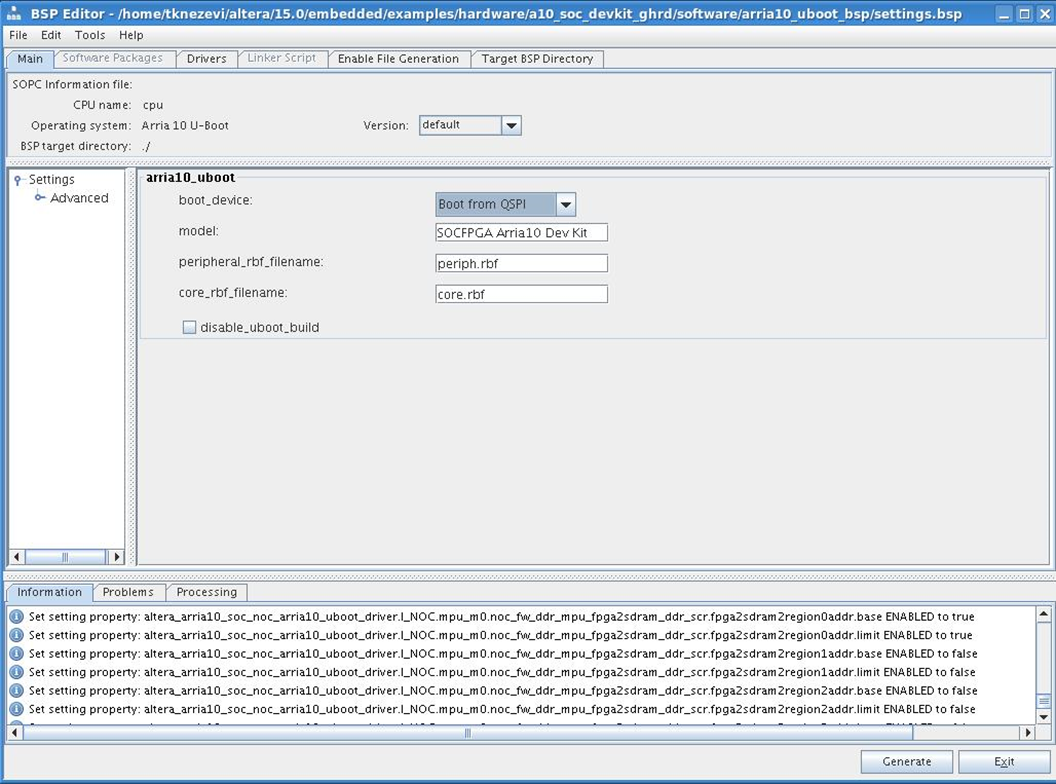This screenshot has height=784, width=1056.
Task: Click the settings tree scroll right arrow
Action: [117, 557]
